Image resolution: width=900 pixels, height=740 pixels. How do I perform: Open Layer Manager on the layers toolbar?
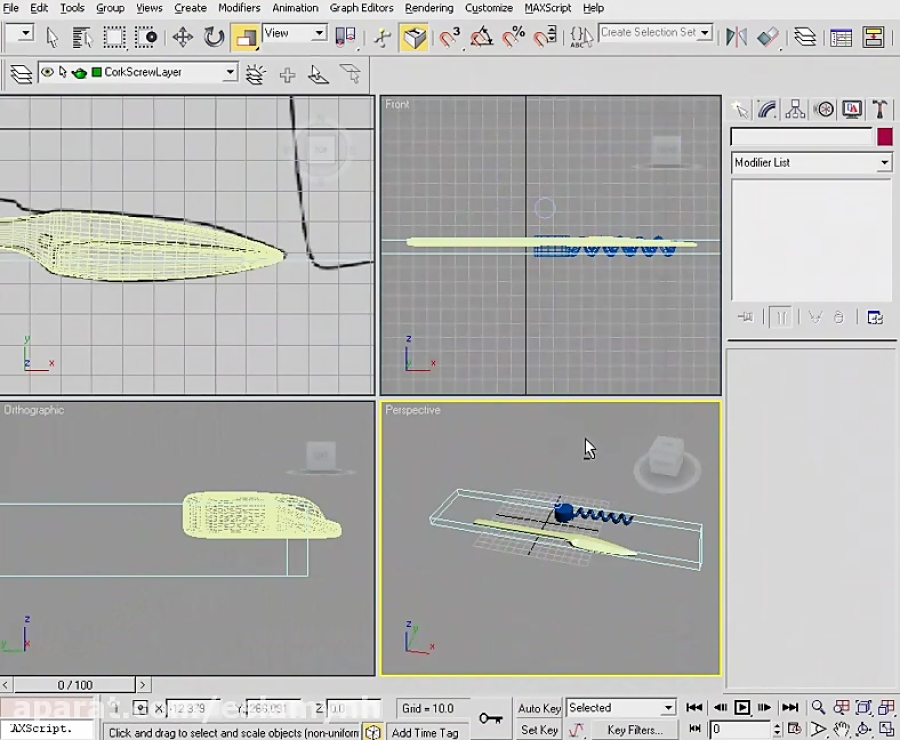(21, 74)
